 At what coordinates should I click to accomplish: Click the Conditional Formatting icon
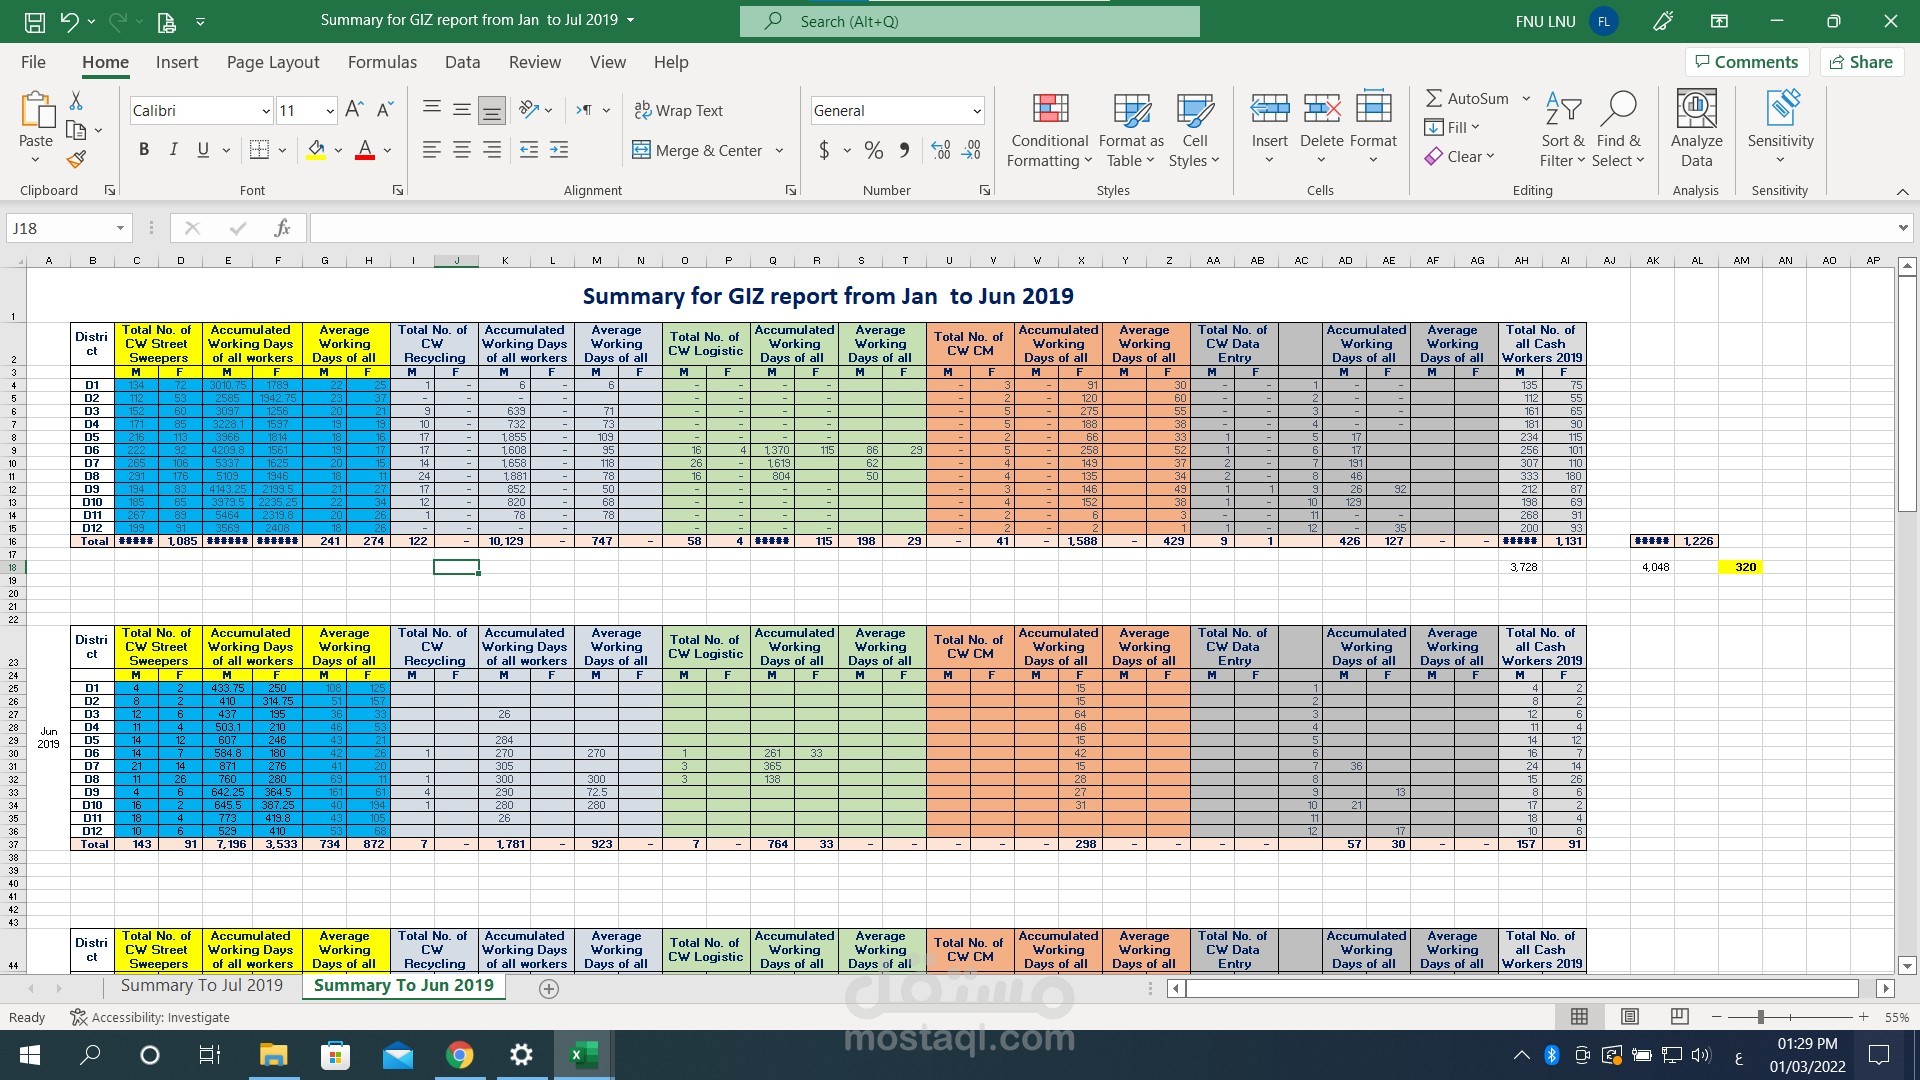coord(1049,110)
